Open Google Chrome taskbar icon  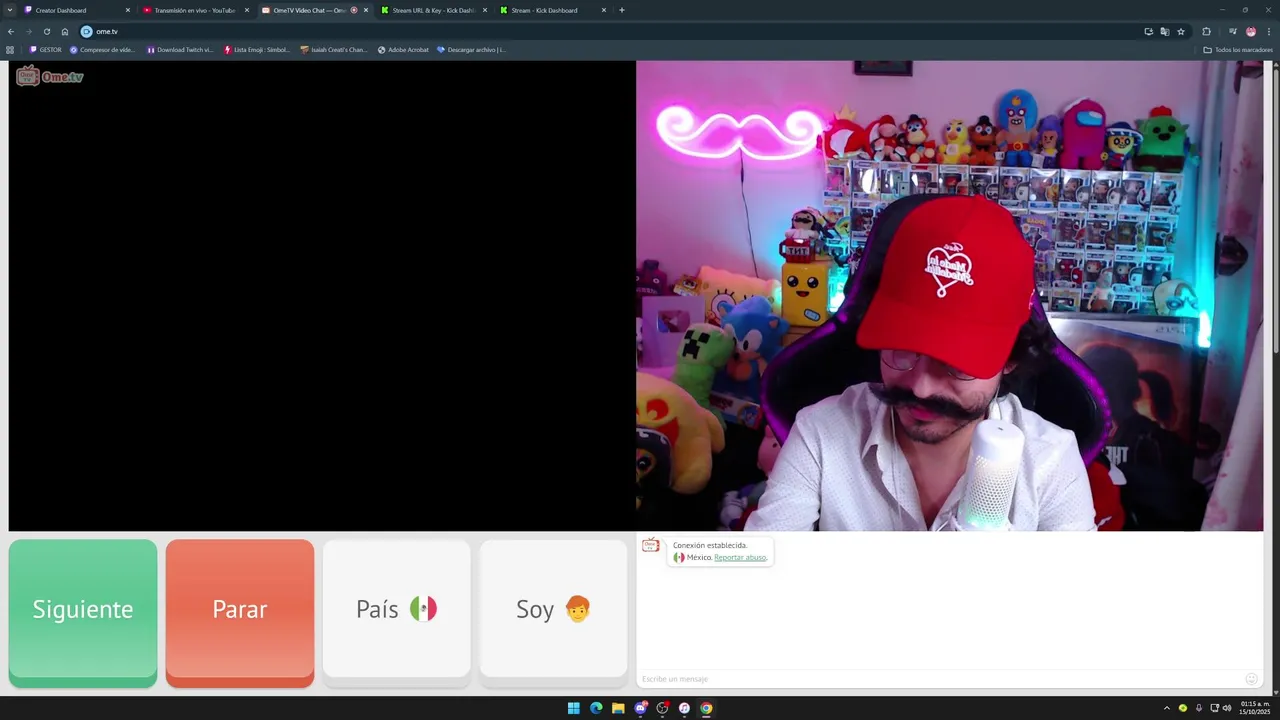click(x=706, y=708)
